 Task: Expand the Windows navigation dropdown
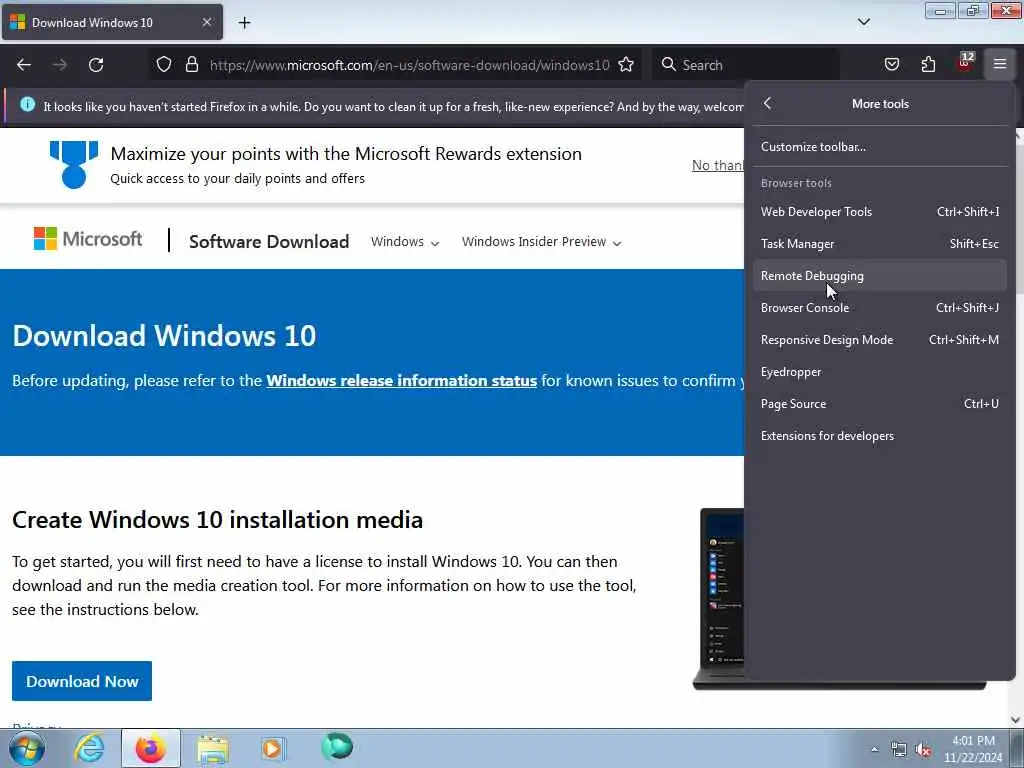405,242
